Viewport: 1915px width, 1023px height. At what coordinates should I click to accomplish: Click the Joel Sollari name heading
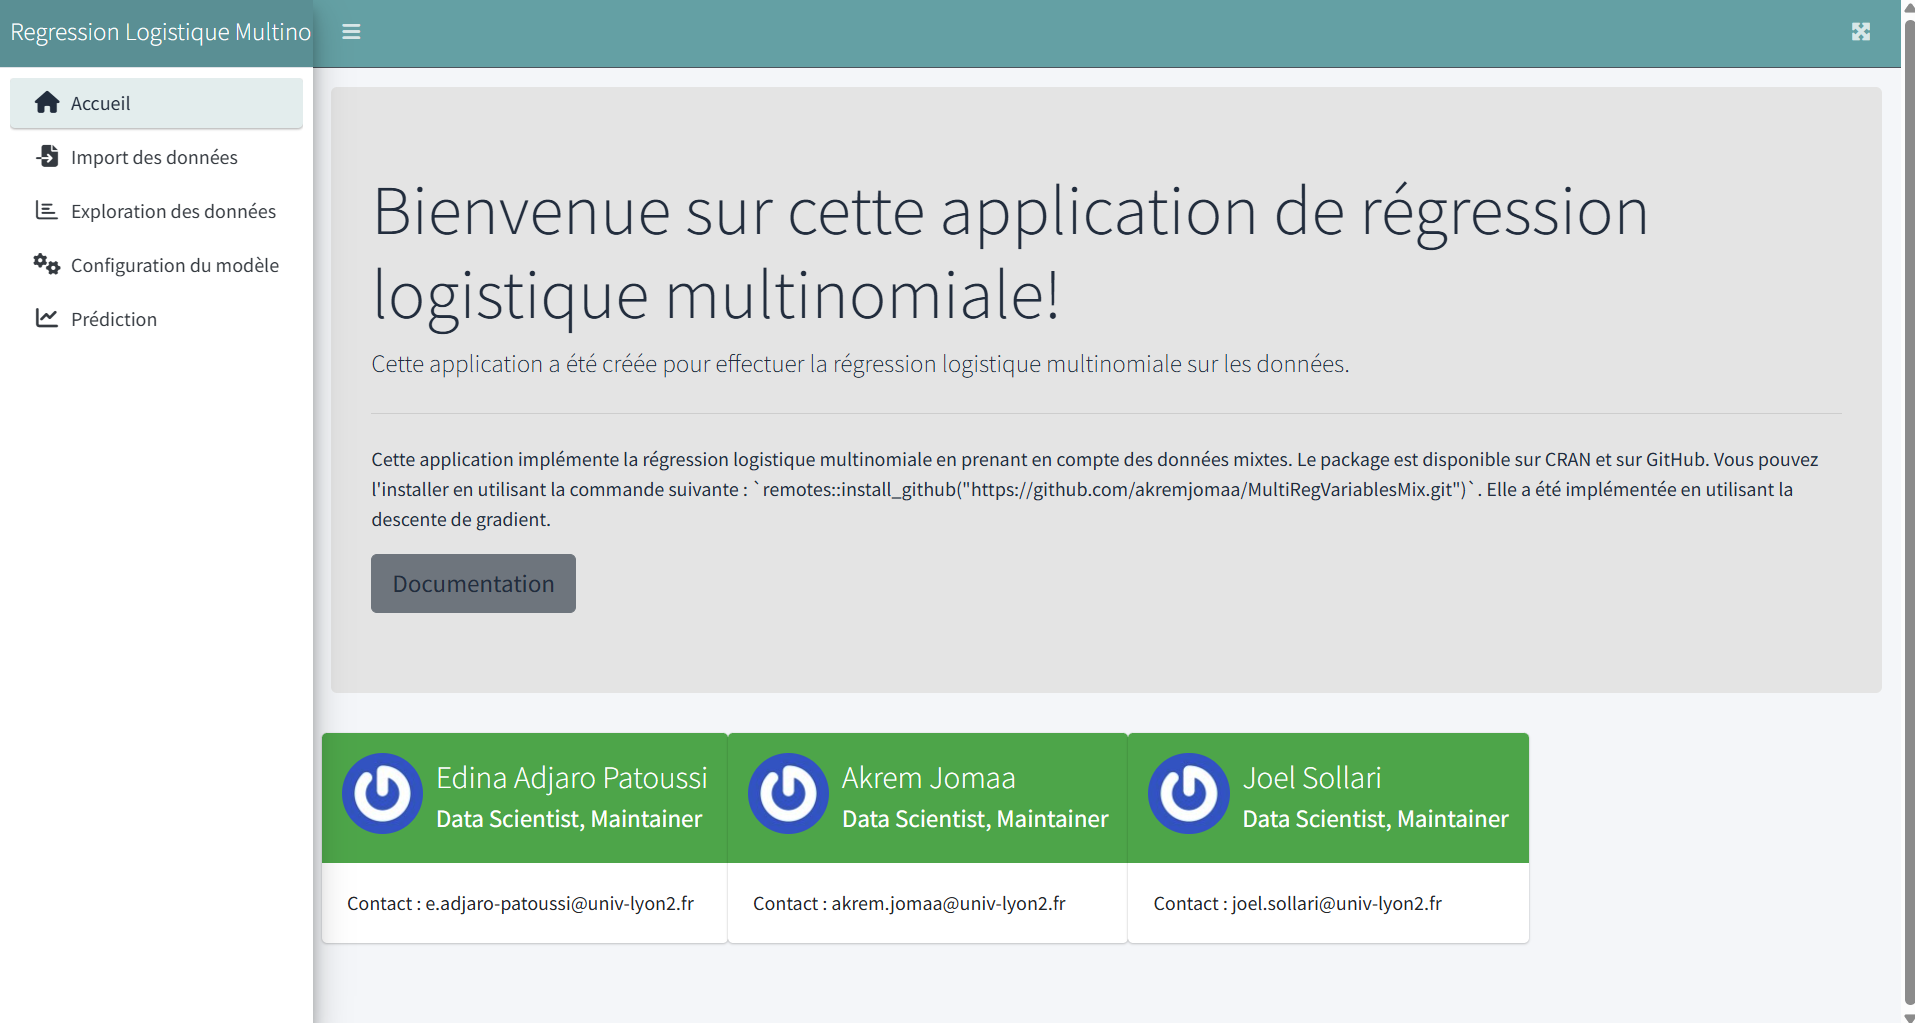click(1311, 778)
